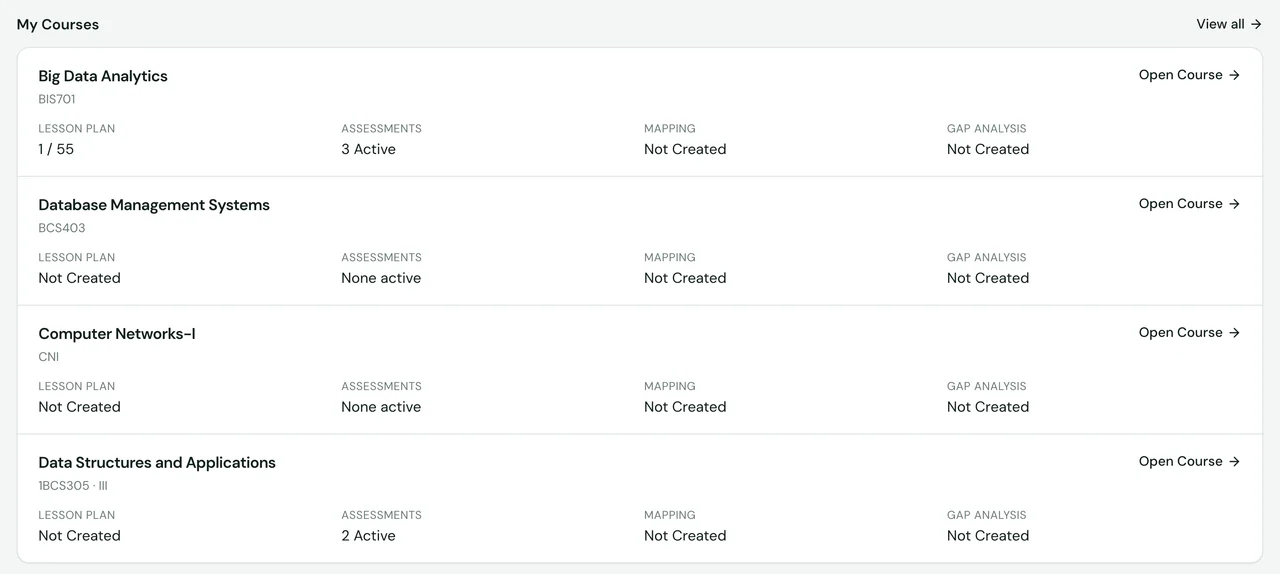Click the BIS701 course code
Image resolution: width=1280 pixels, height=574 pixels.
click(57, 100)
